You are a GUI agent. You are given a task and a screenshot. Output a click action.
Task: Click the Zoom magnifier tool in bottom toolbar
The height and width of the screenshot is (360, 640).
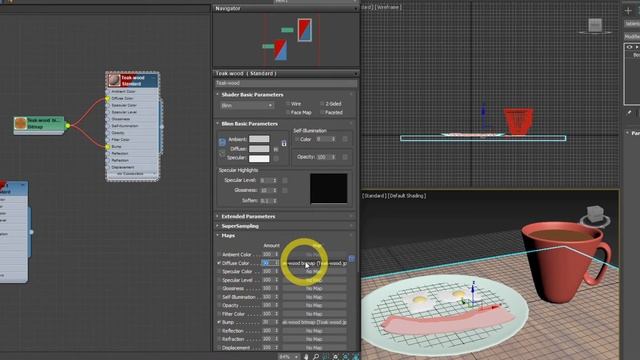click(316, 357)
